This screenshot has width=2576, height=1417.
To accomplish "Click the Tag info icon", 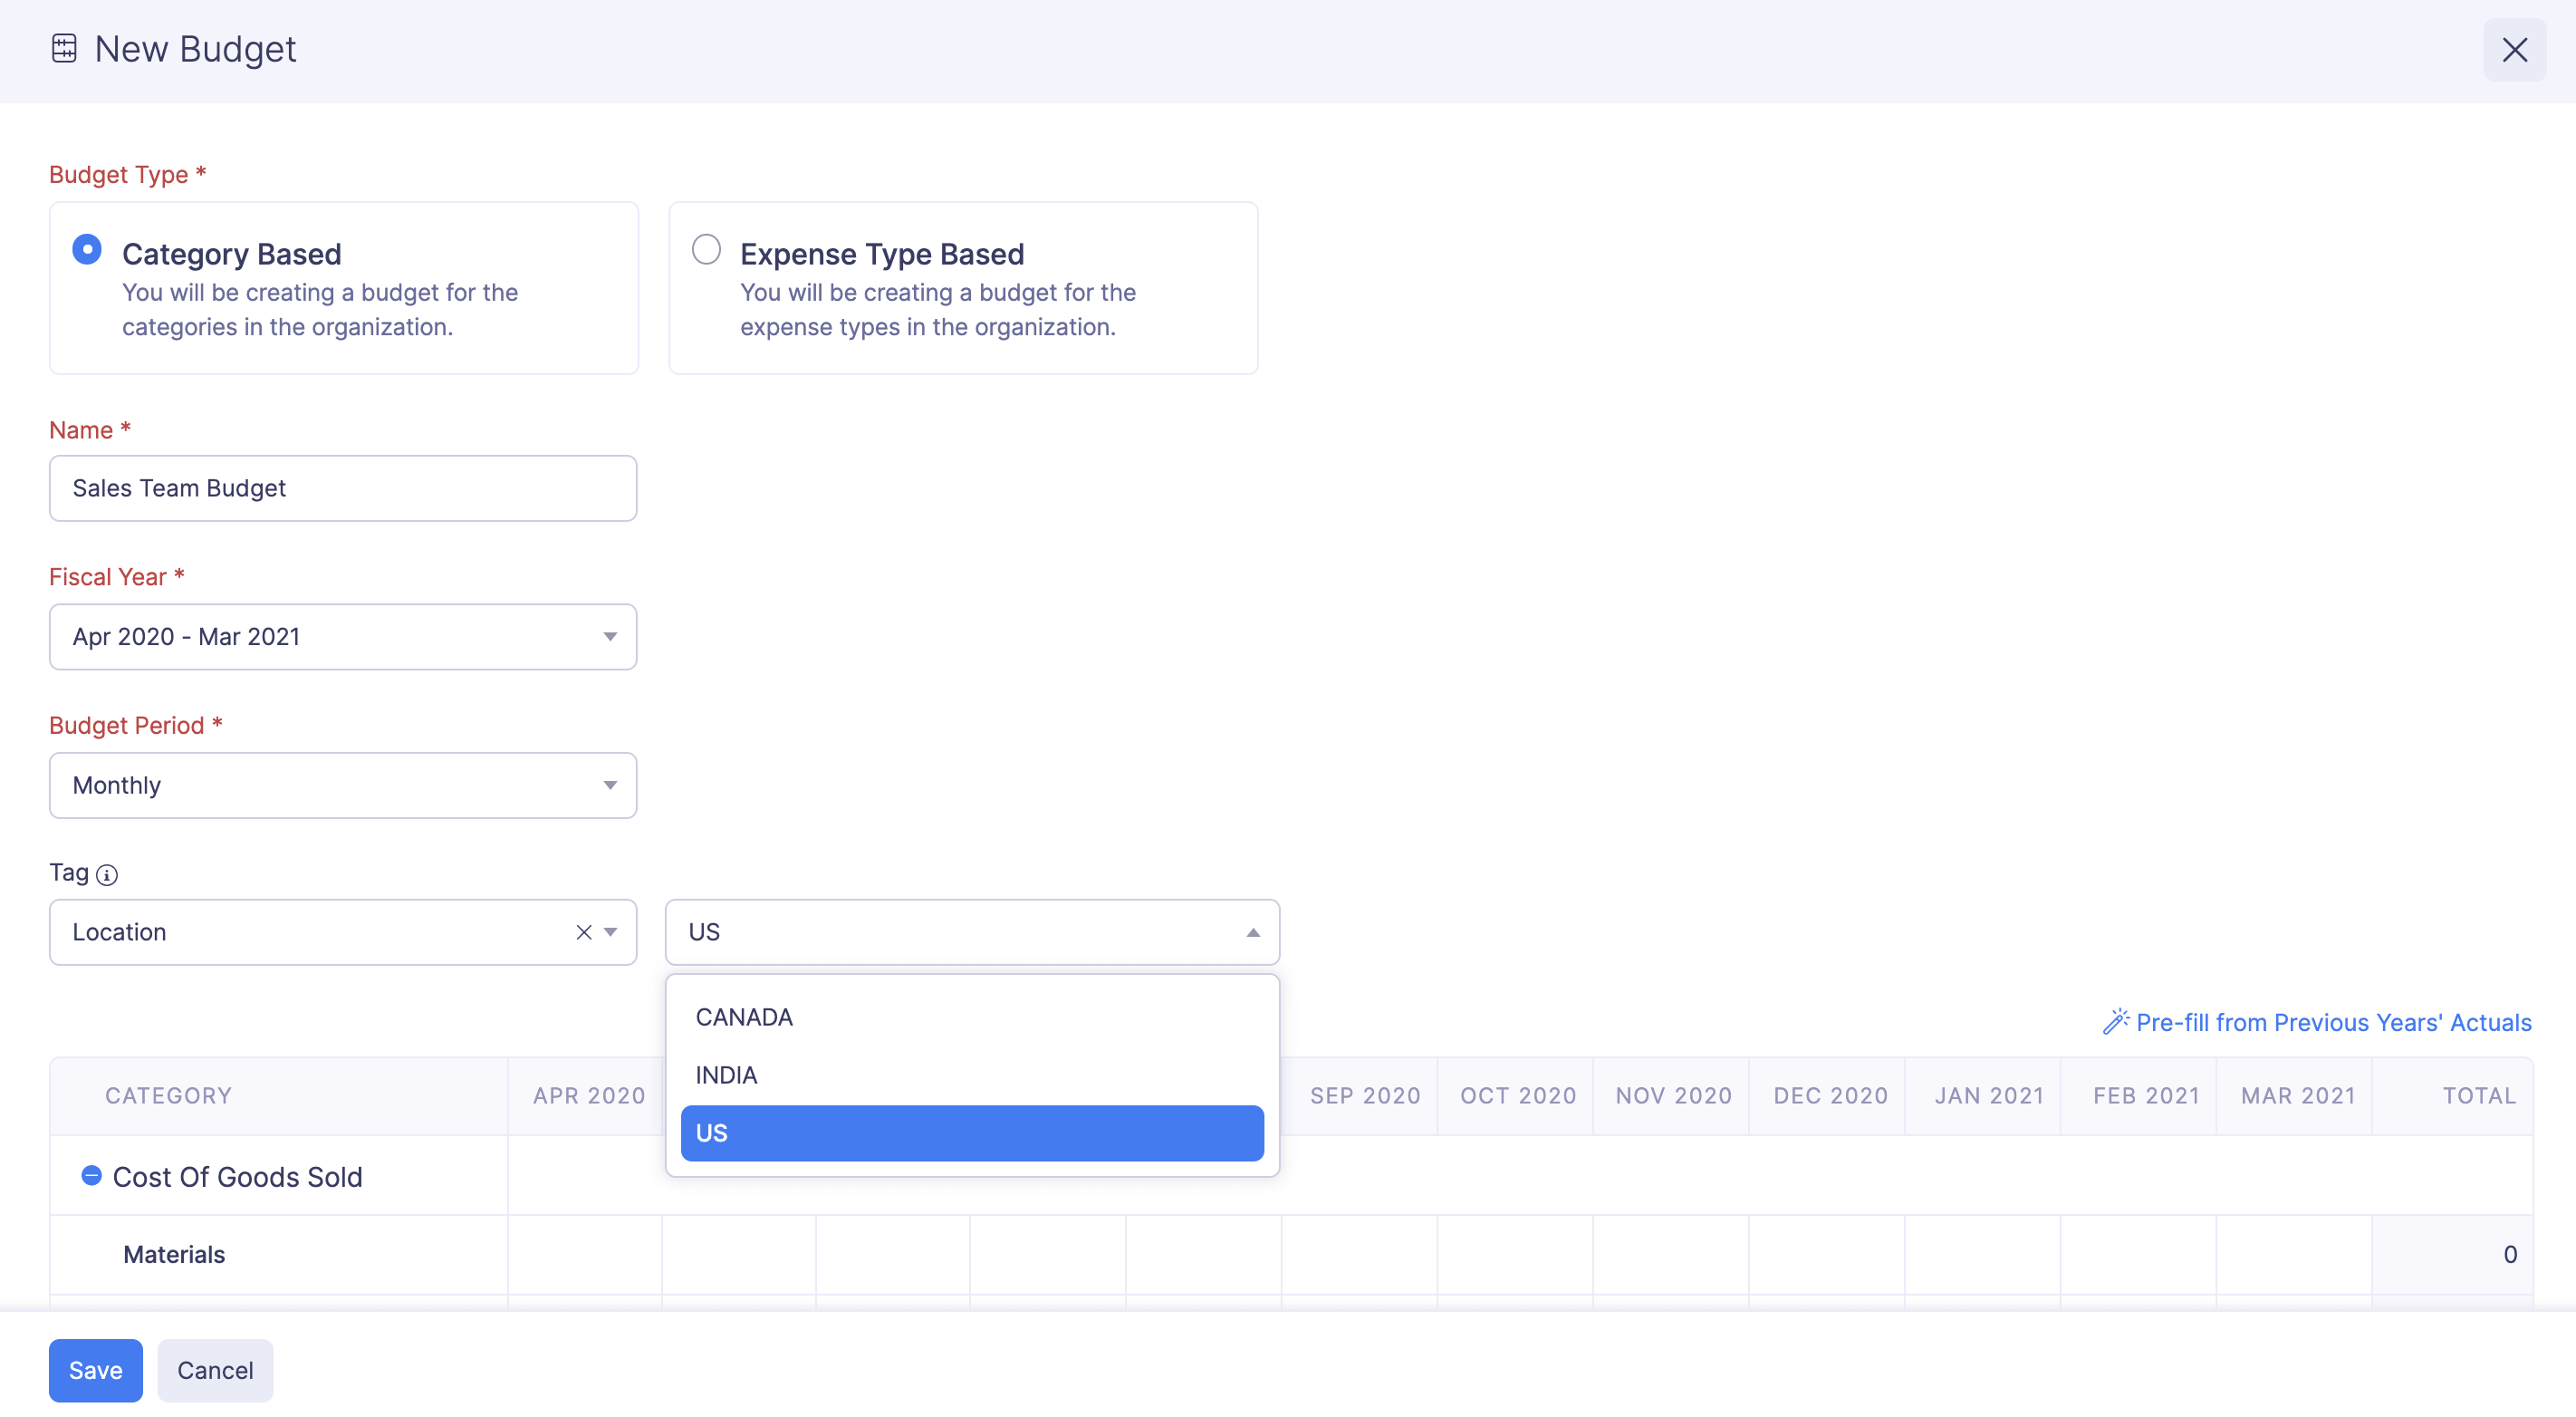I will [107, 875].
